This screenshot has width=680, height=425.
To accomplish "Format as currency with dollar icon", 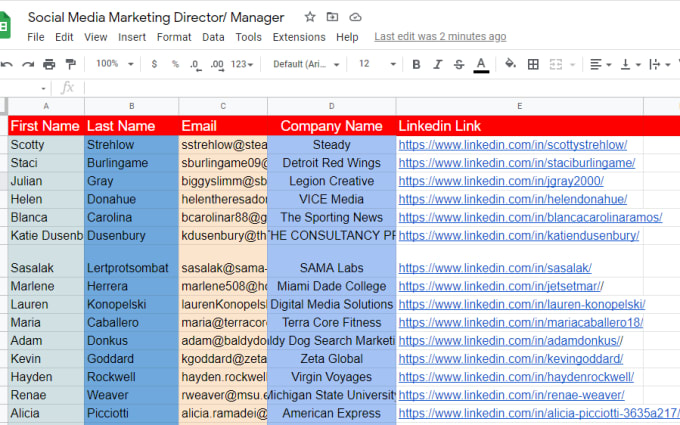I will point(154,64).
